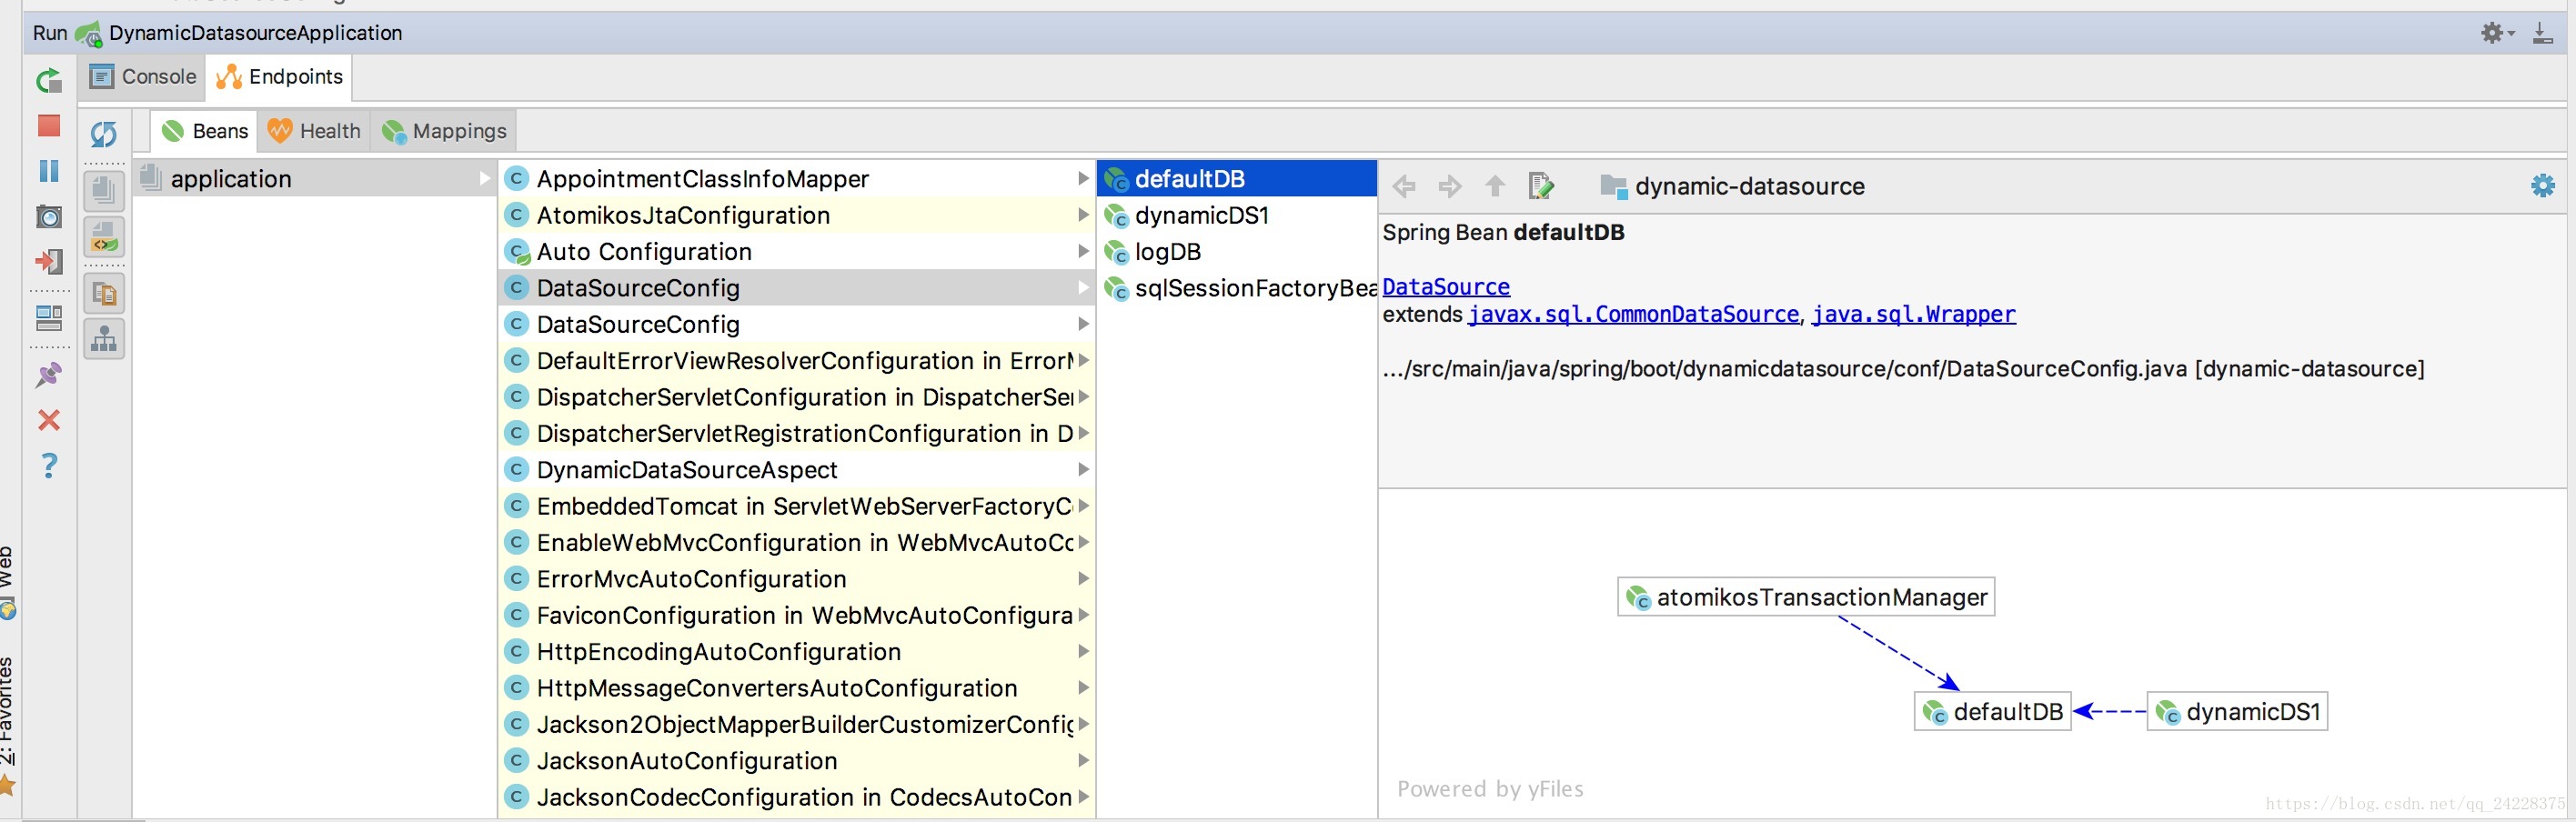Open the javax.sql.CommonDataSource link
Screen dimensions: 2576x822
(1634, 315)
